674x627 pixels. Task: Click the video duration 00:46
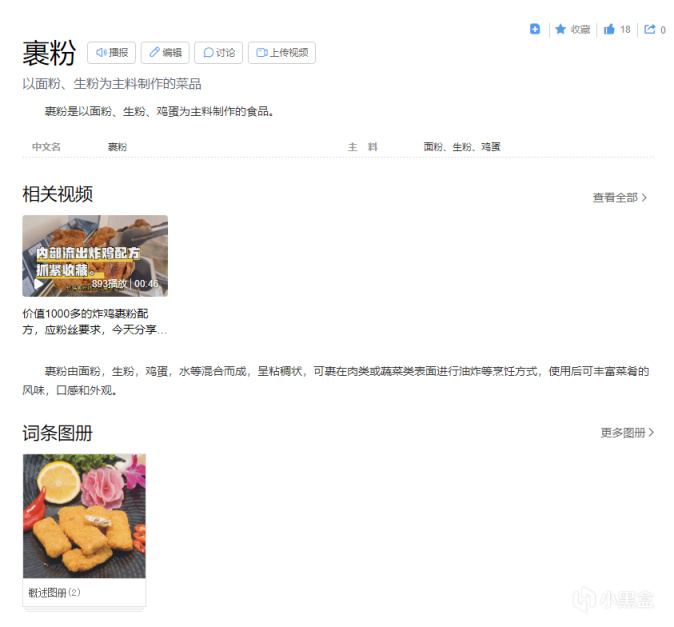coord(146,284)
